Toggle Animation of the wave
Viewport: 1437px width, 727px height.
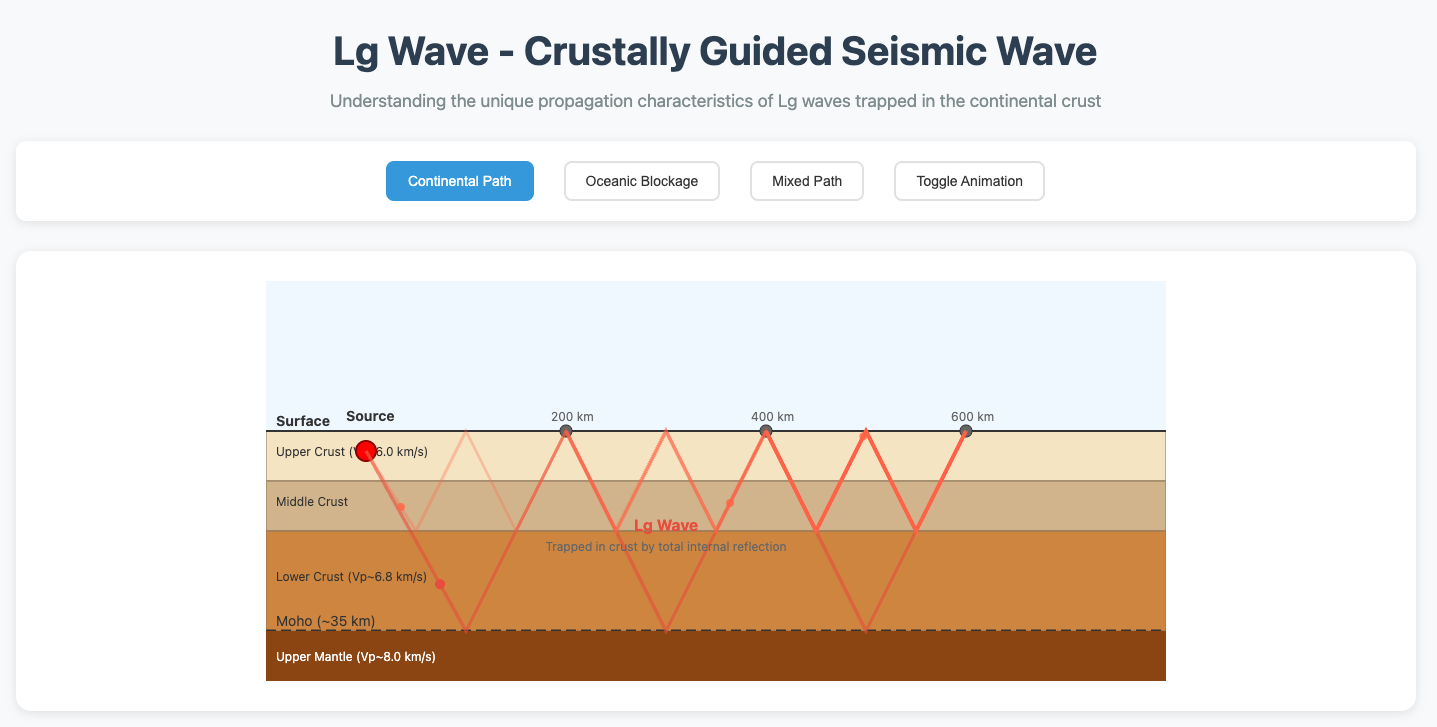click(x=969, y=181)
